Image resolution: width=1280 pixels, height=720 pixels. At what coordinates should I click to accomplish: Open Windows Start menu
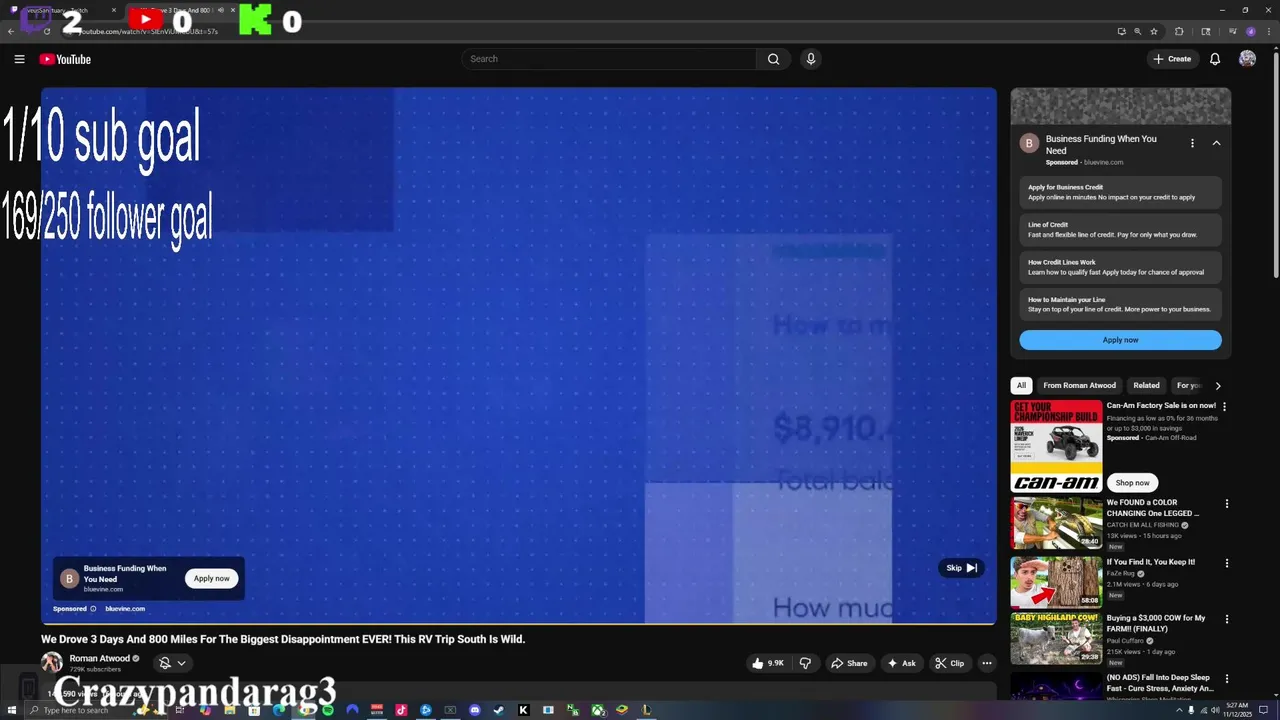coord(12,710)
